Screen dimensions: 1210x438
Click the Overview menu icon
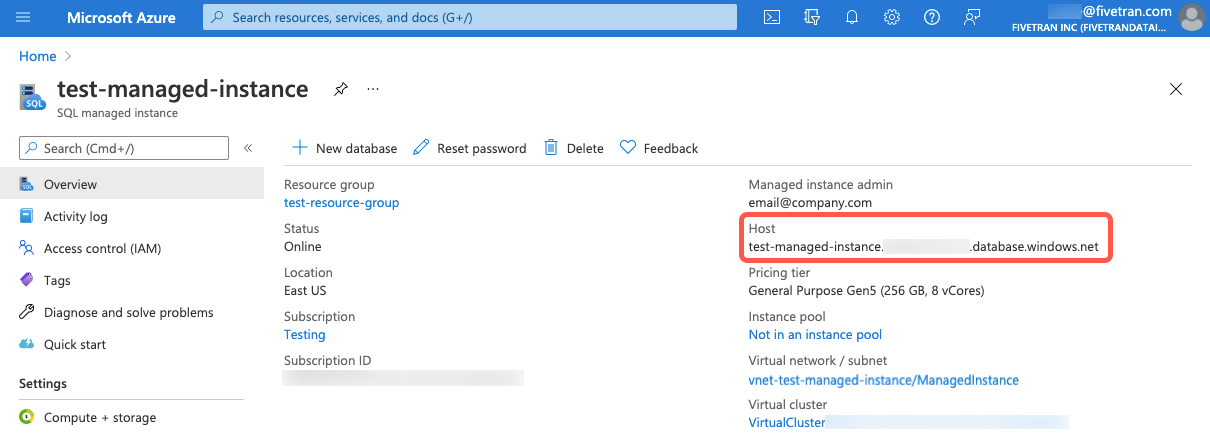(x=27, y=184)
